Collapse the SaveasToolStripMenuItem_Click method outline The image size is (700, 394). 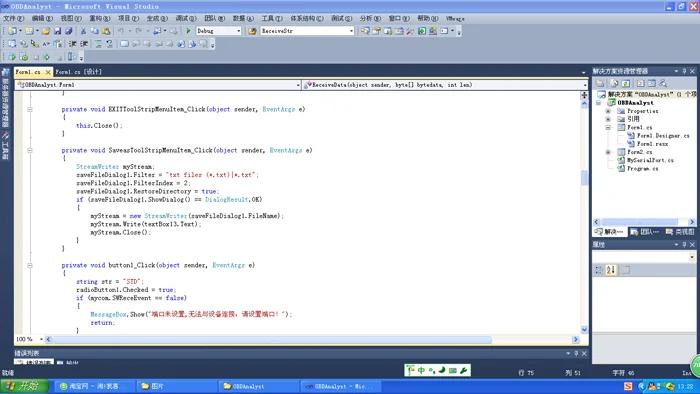[x=30, y=150]
